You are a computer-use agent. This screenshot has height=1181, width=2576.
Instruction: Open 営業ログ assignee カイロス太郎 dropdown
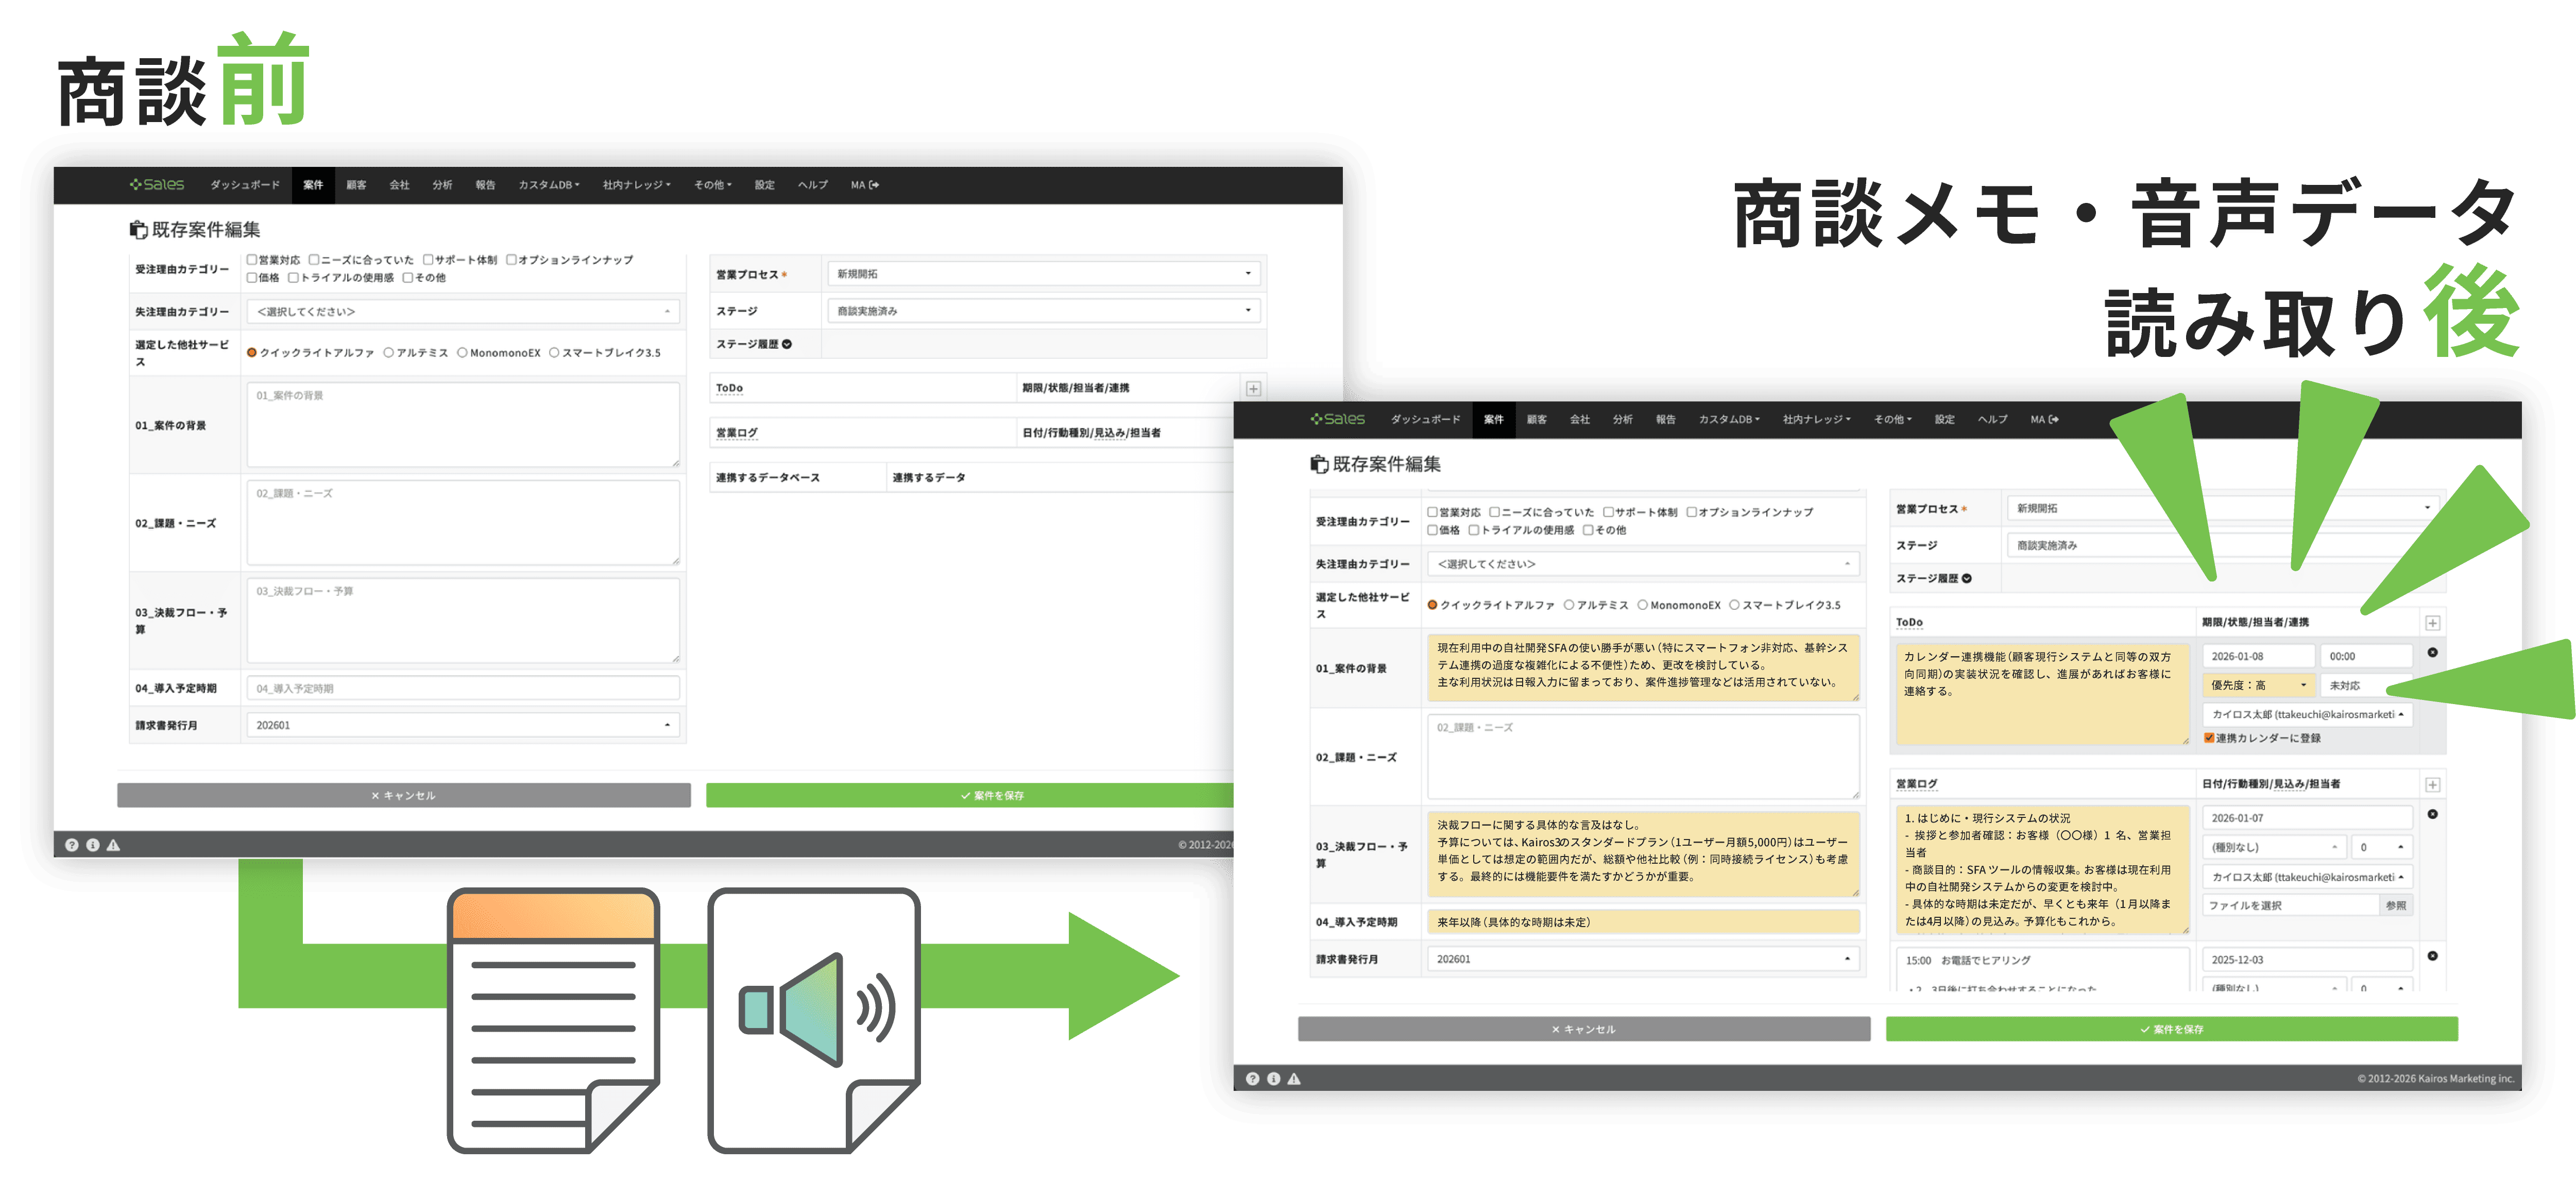coord(2308,877)
